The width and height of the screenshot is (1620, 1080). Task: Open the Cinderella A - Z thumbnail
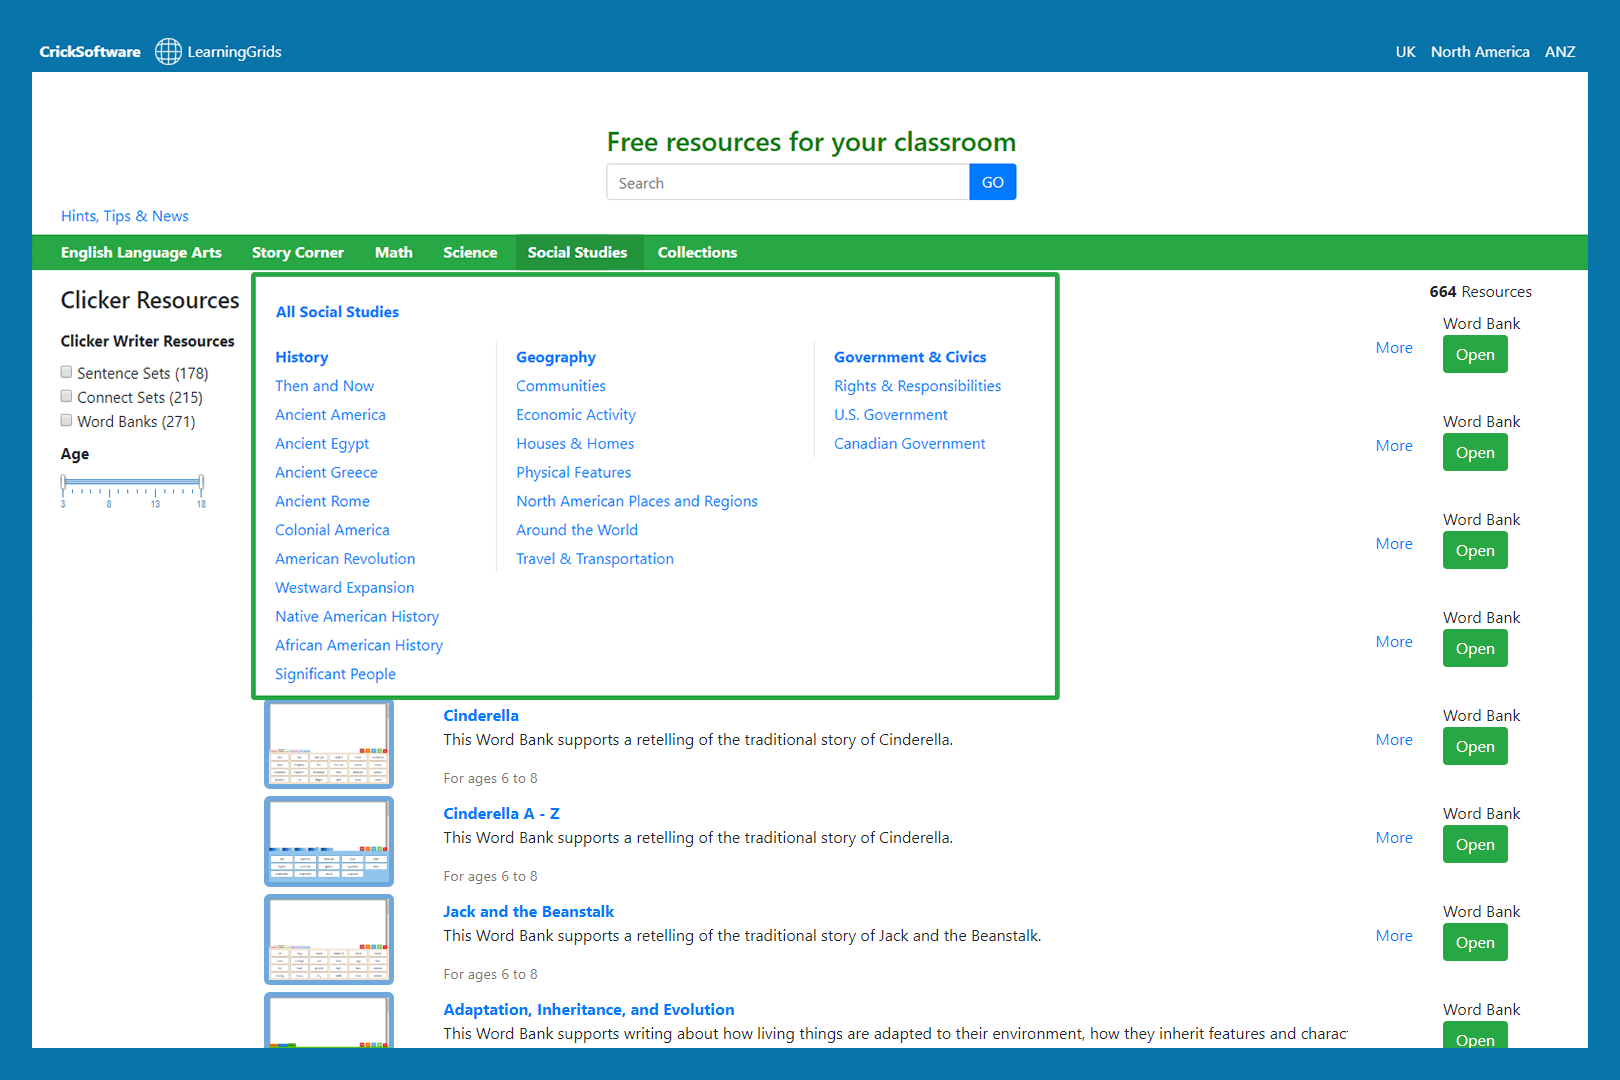tap(328, 842)
